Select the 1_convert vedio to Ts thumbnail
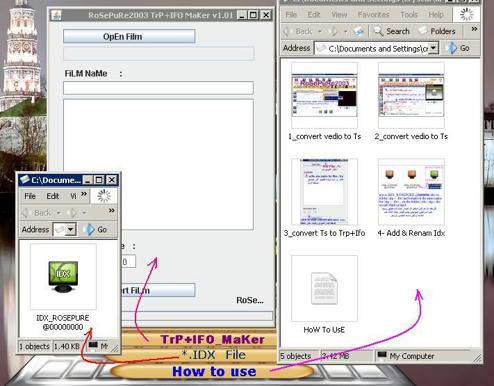 tap(324, 95)
